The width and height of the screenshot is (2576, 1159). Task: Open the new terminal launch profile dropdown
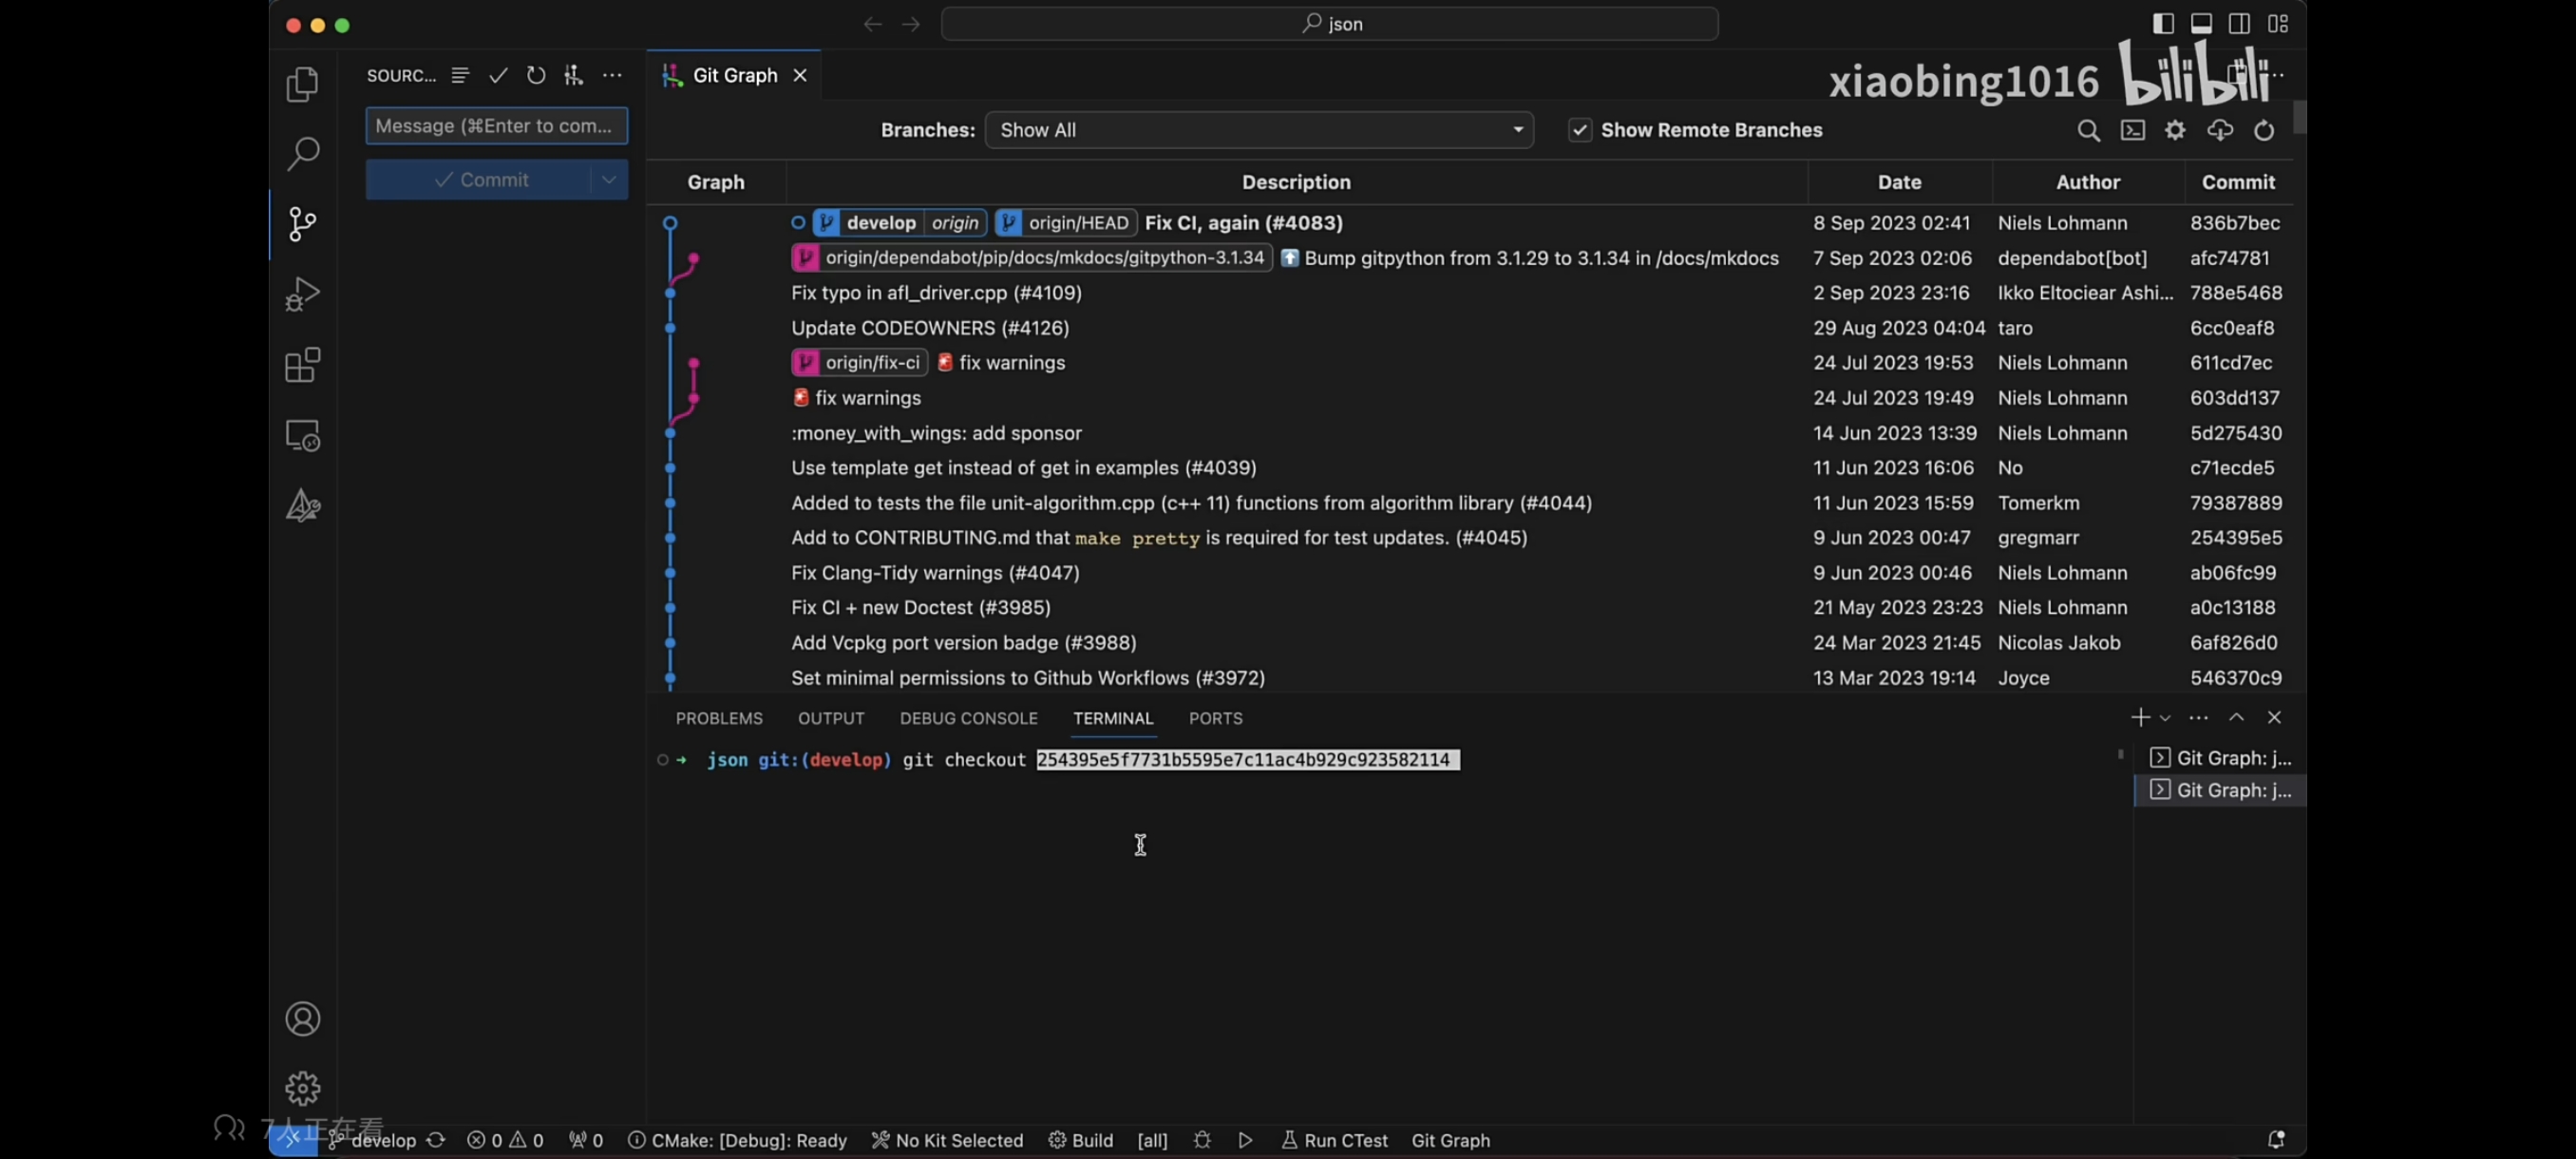pyautogui.click(x=2165, y=718)
